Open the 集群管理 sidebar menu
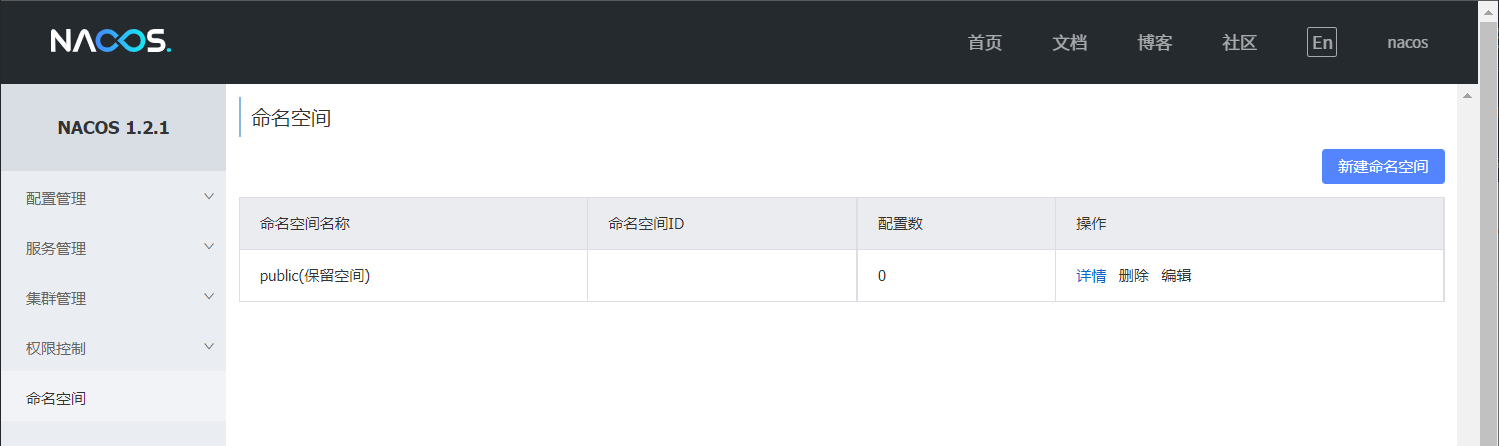 pos(113,298)
